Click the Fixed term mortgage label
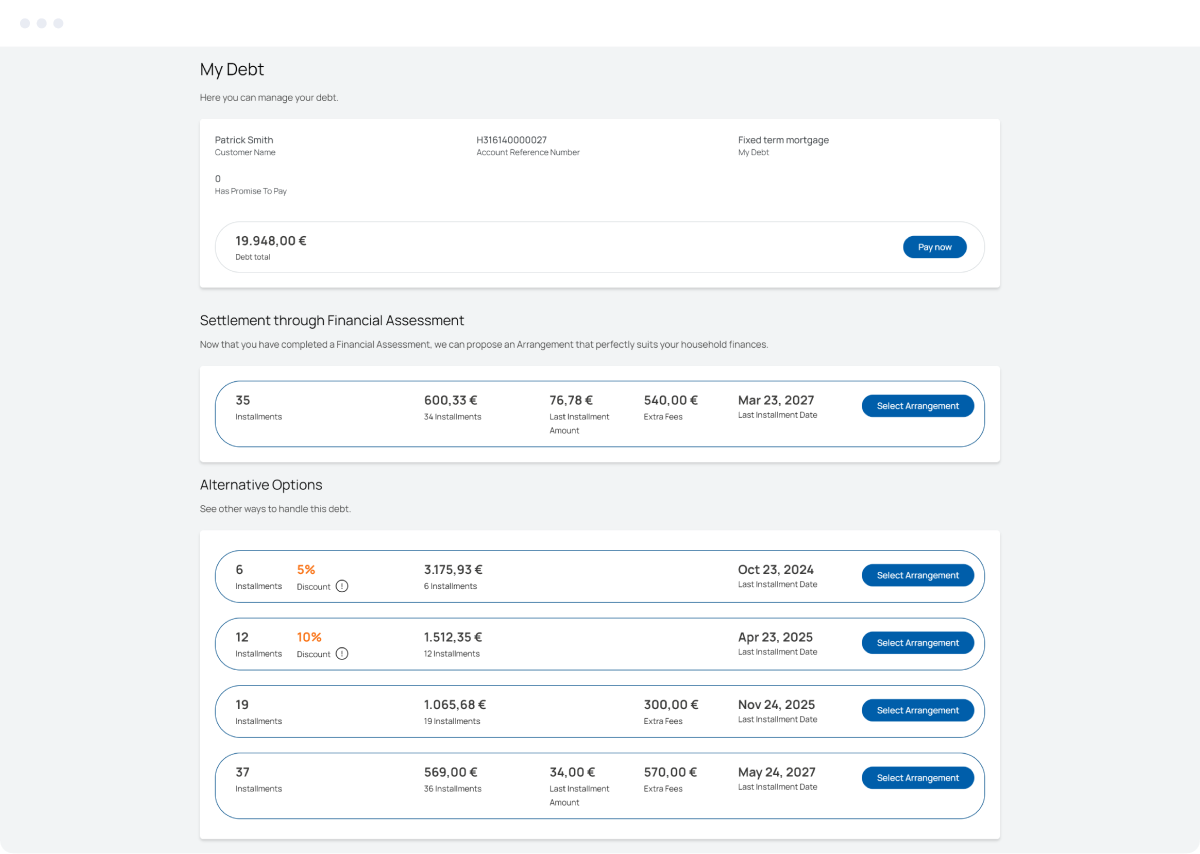The image size is (1200, 854). click(x=783, y=139)
